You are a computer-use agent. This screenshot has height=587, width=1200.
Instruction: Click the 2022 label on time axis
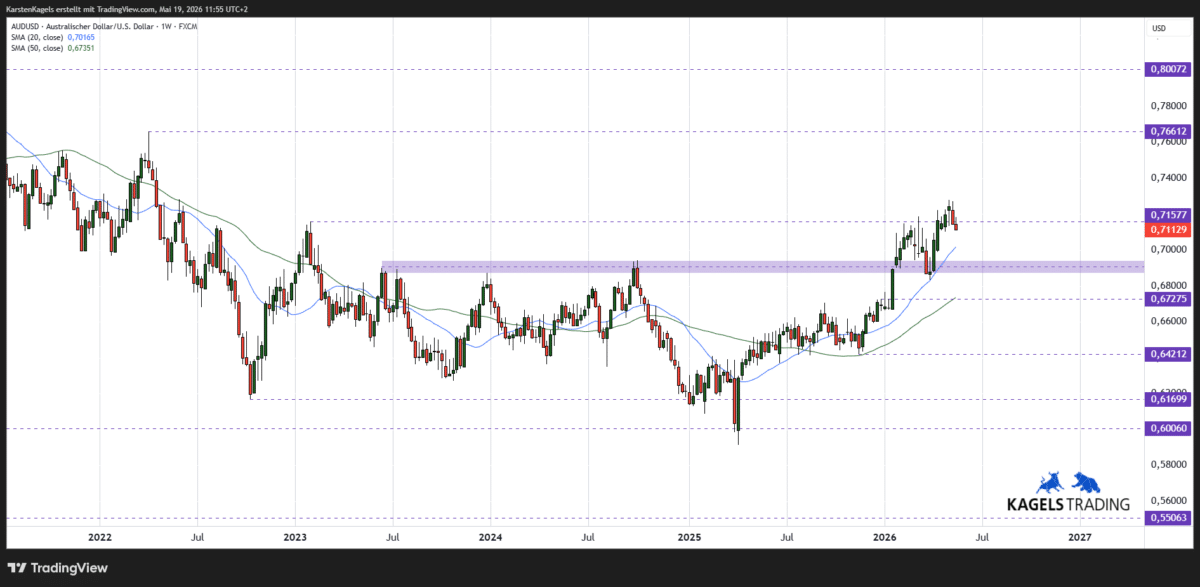99,538
